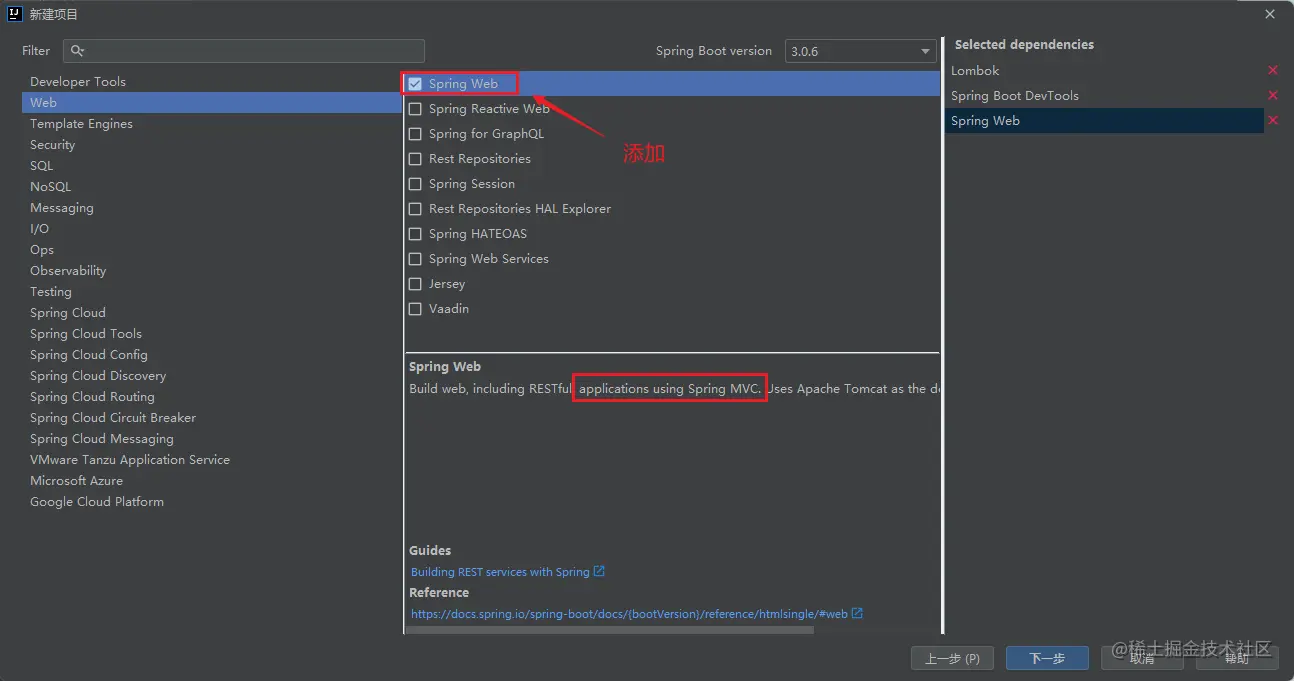Select Microsoft Azure category

click(x=211, y=481)
